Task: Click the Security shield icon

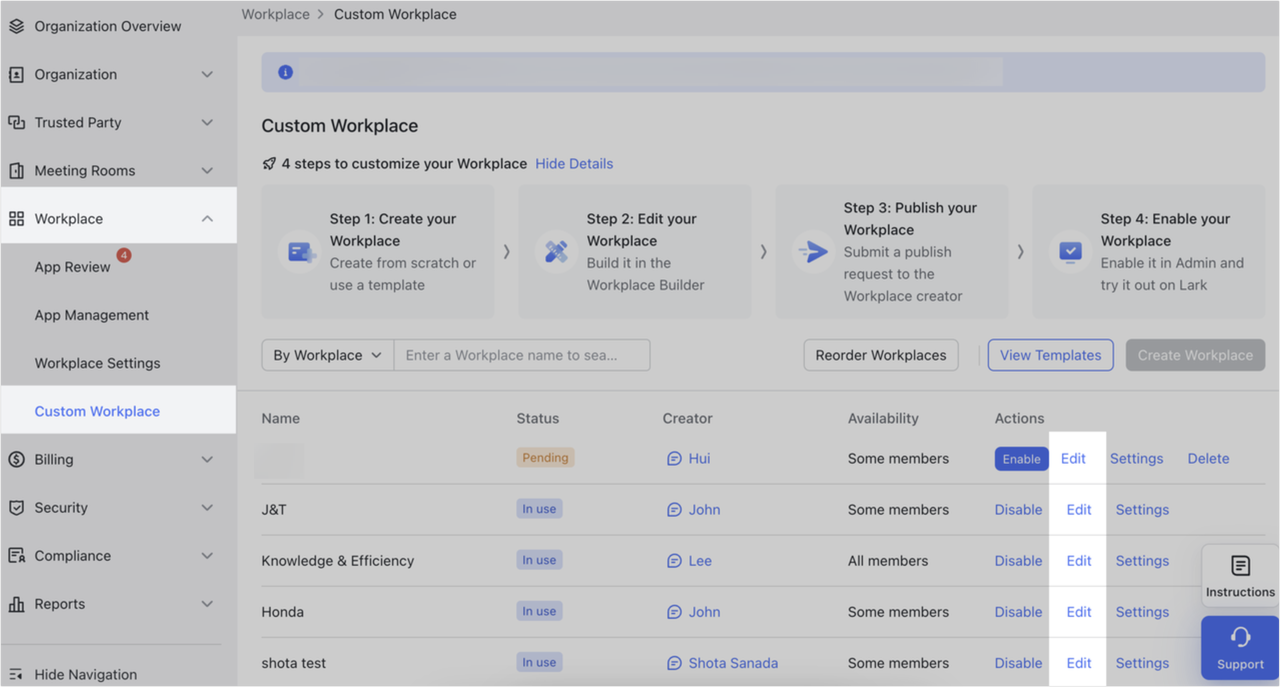Action: [x=16, y=507]
